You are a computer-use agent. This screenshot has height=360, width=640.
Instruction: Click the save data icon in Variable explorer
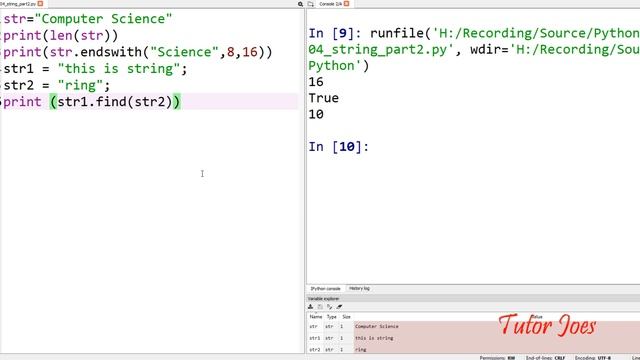click(x=320, y=307)
